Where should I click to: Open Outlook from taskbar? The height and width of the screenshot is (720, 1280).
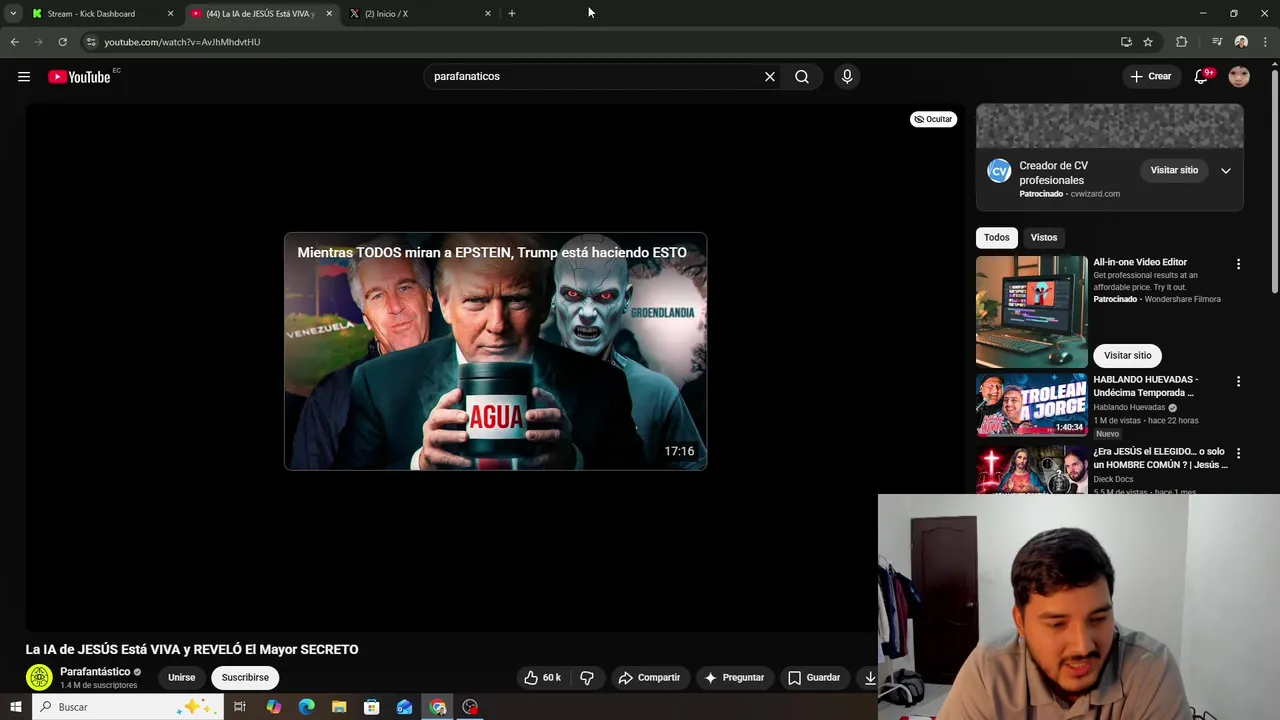[405, 707]
